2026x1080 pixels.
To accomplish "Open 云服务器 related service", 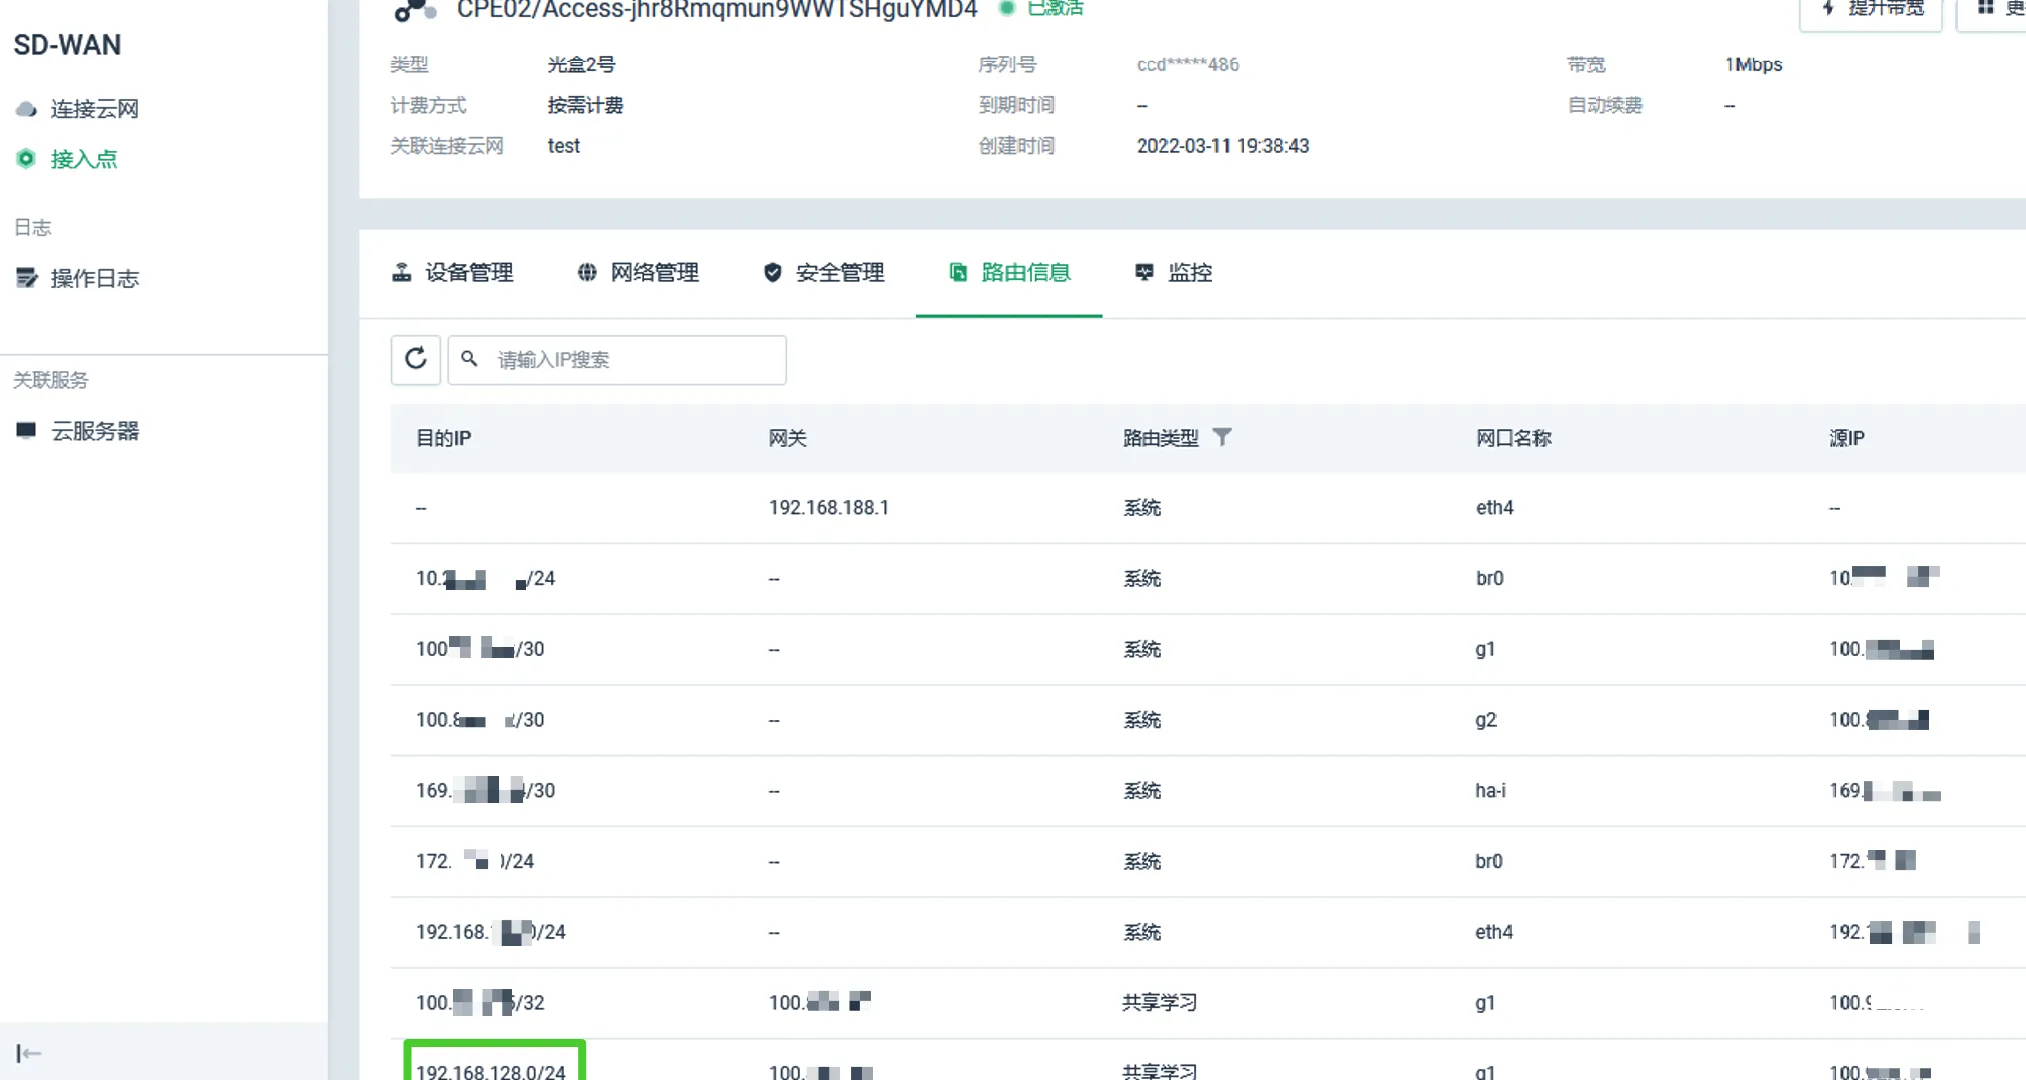I will point(95,431).
